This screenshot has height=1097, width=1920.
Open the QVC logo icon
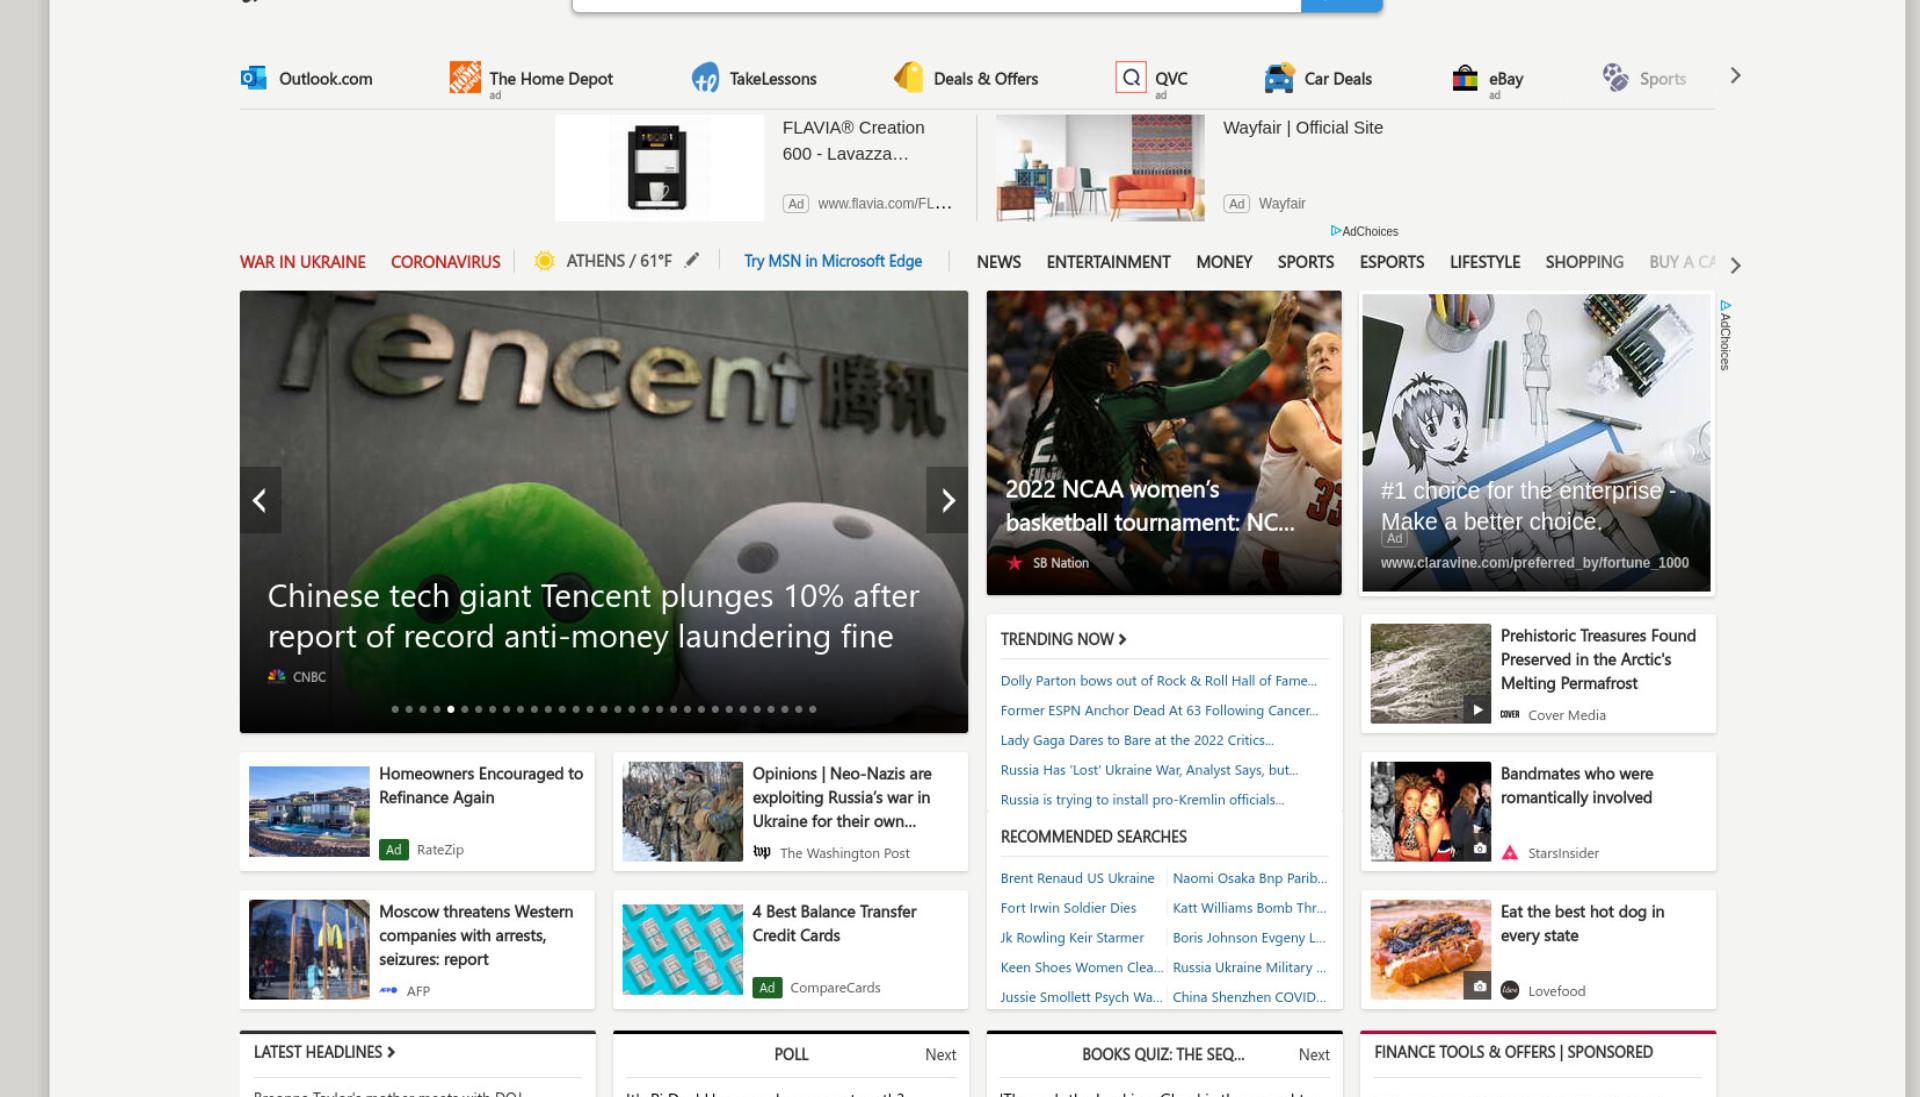coord(1130,77)
